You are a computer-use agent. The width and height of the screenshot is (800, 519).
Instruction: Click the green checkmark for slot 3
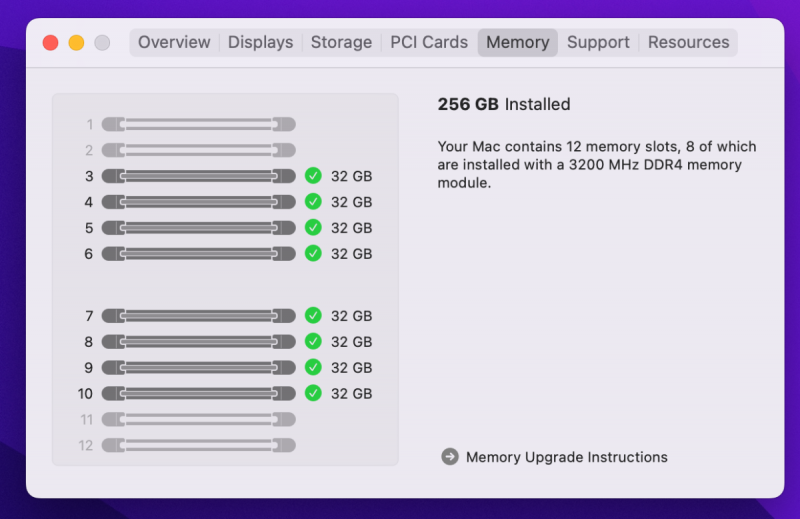click(x=313, y=176)
